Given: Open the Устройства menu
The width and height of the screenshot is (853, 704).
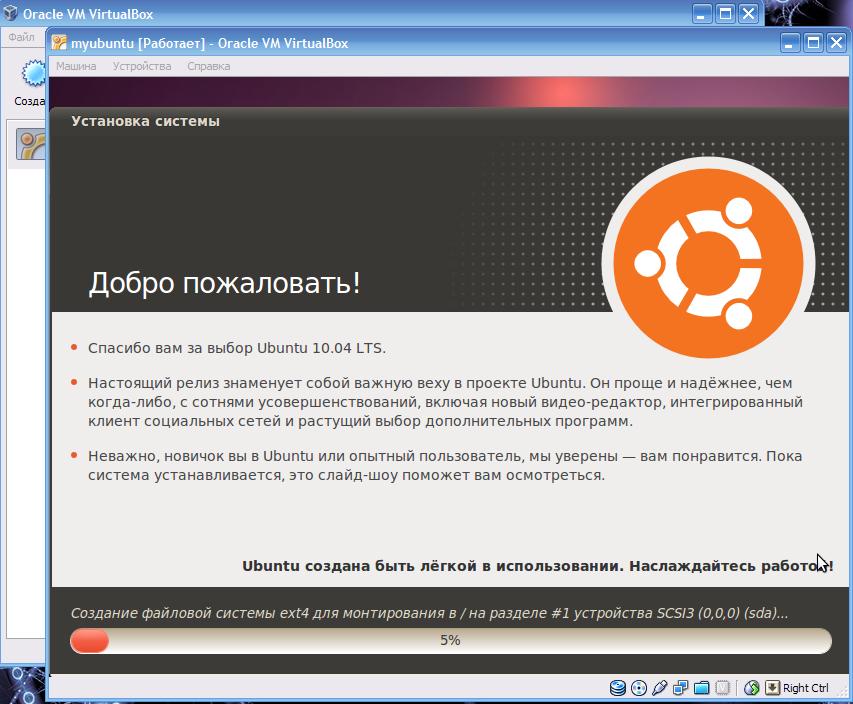Looking at the screenshot, I should coord(142,66).
